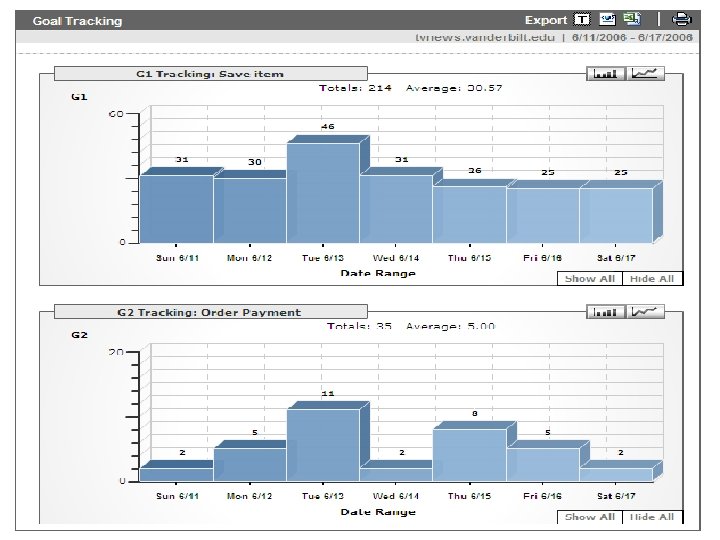Click the G1 axis label
This screenshot has height=540, width=720.
pyautogui.click(x=79, y=97)
